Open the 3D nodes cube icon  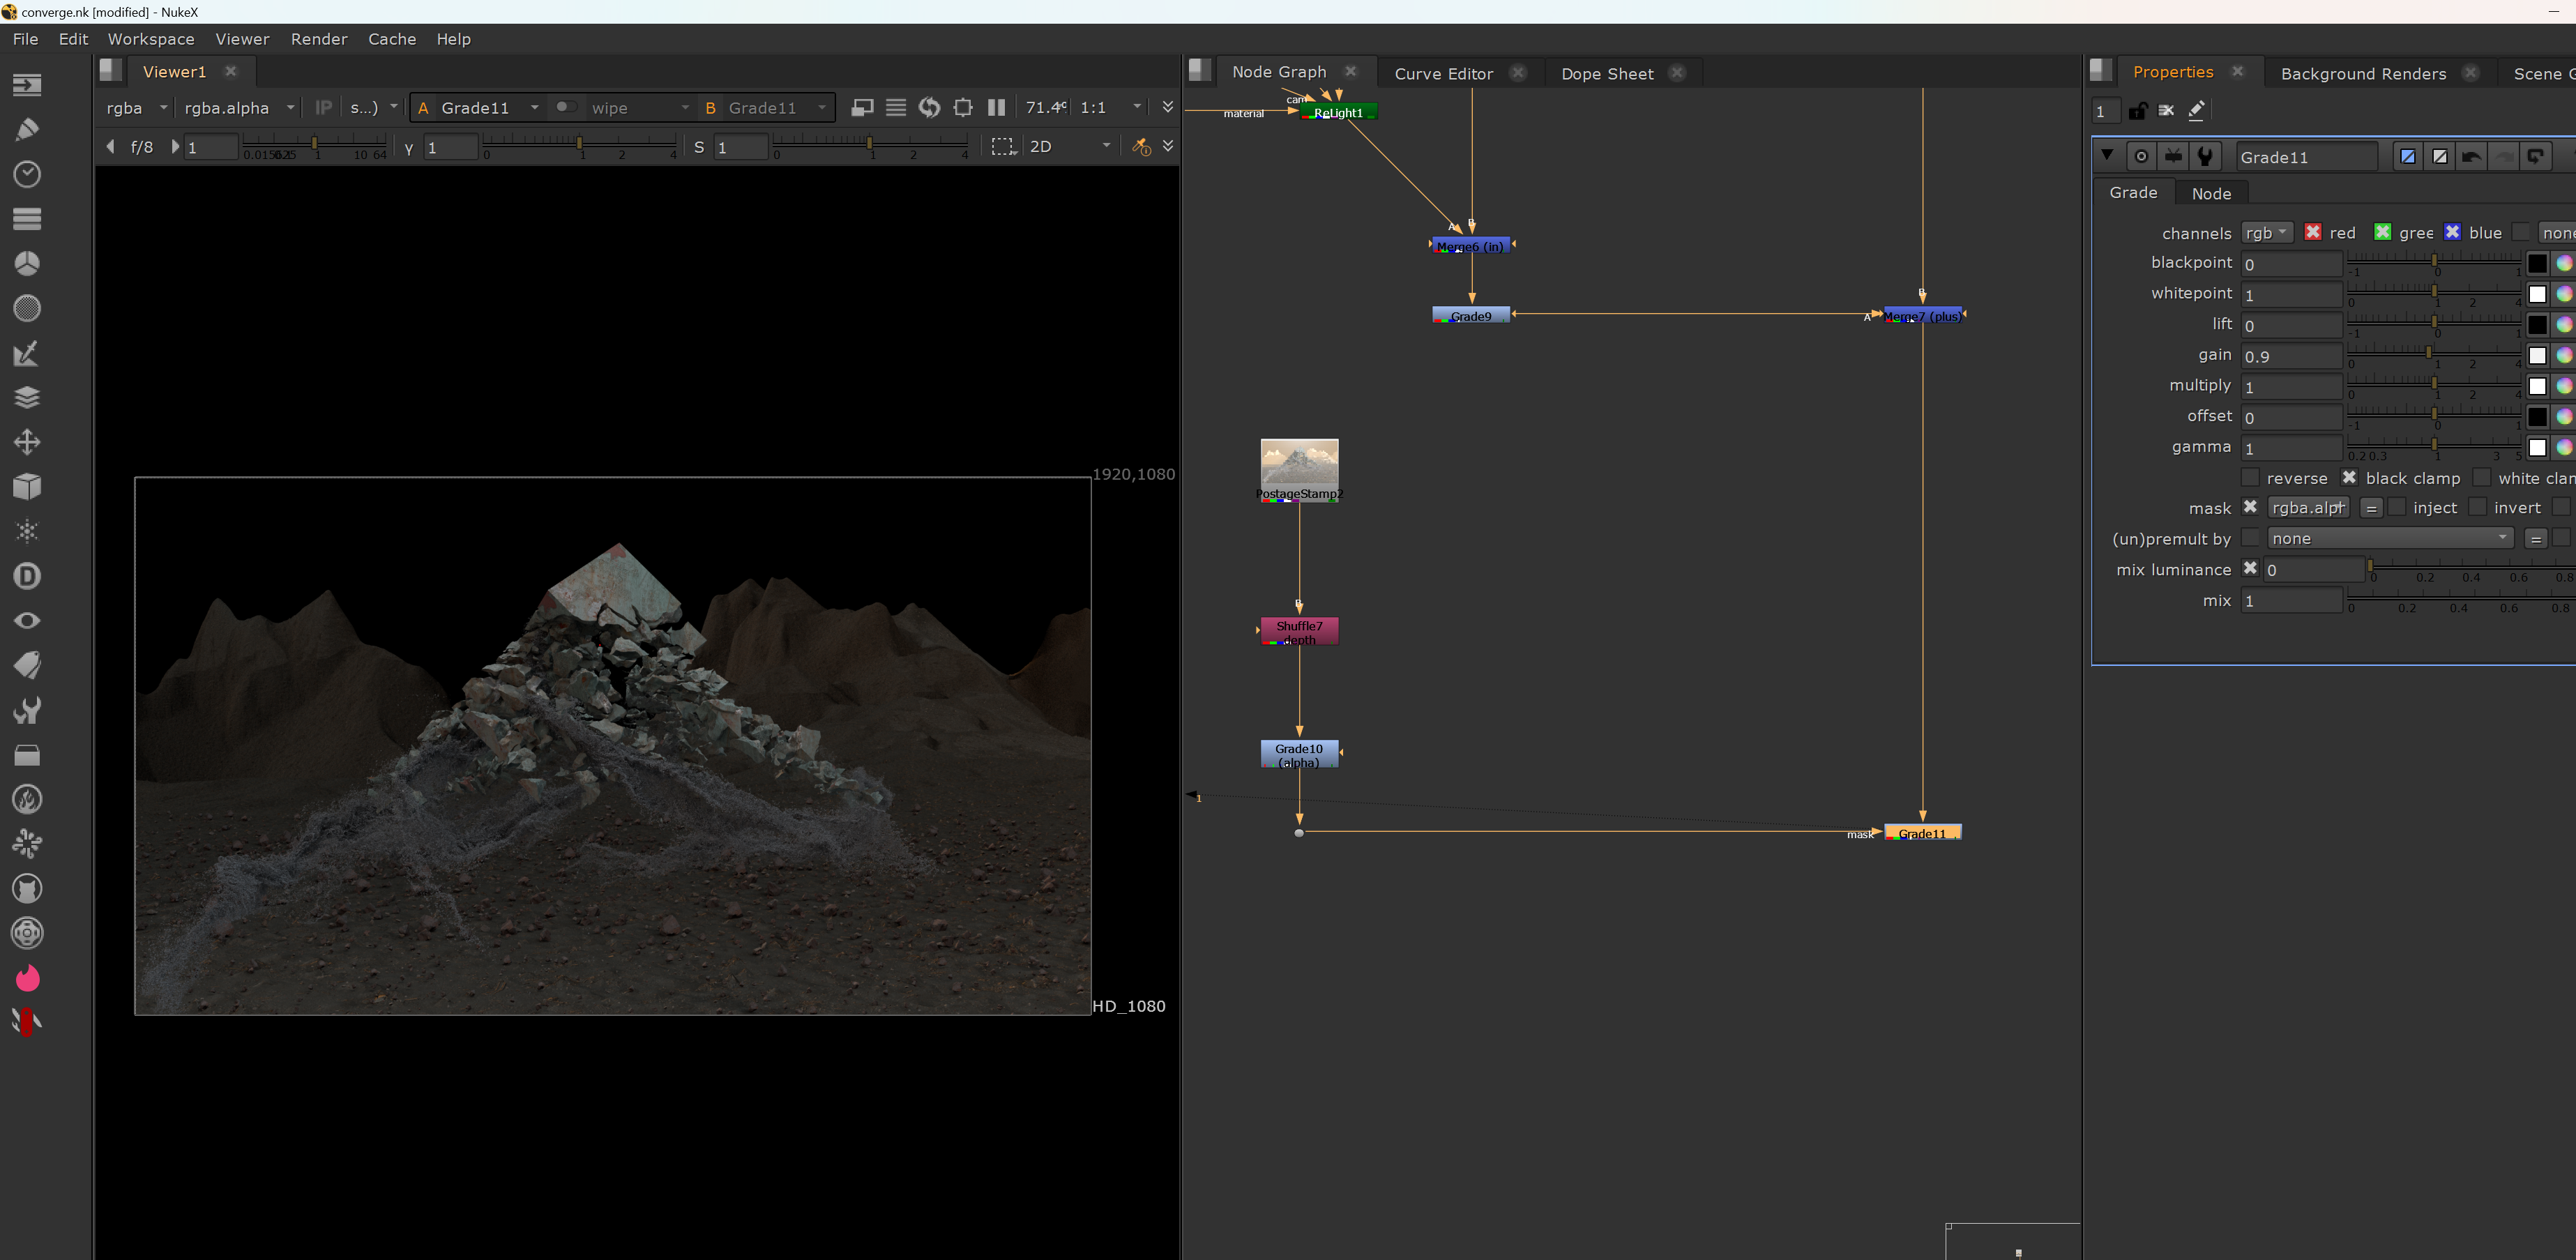27,486
